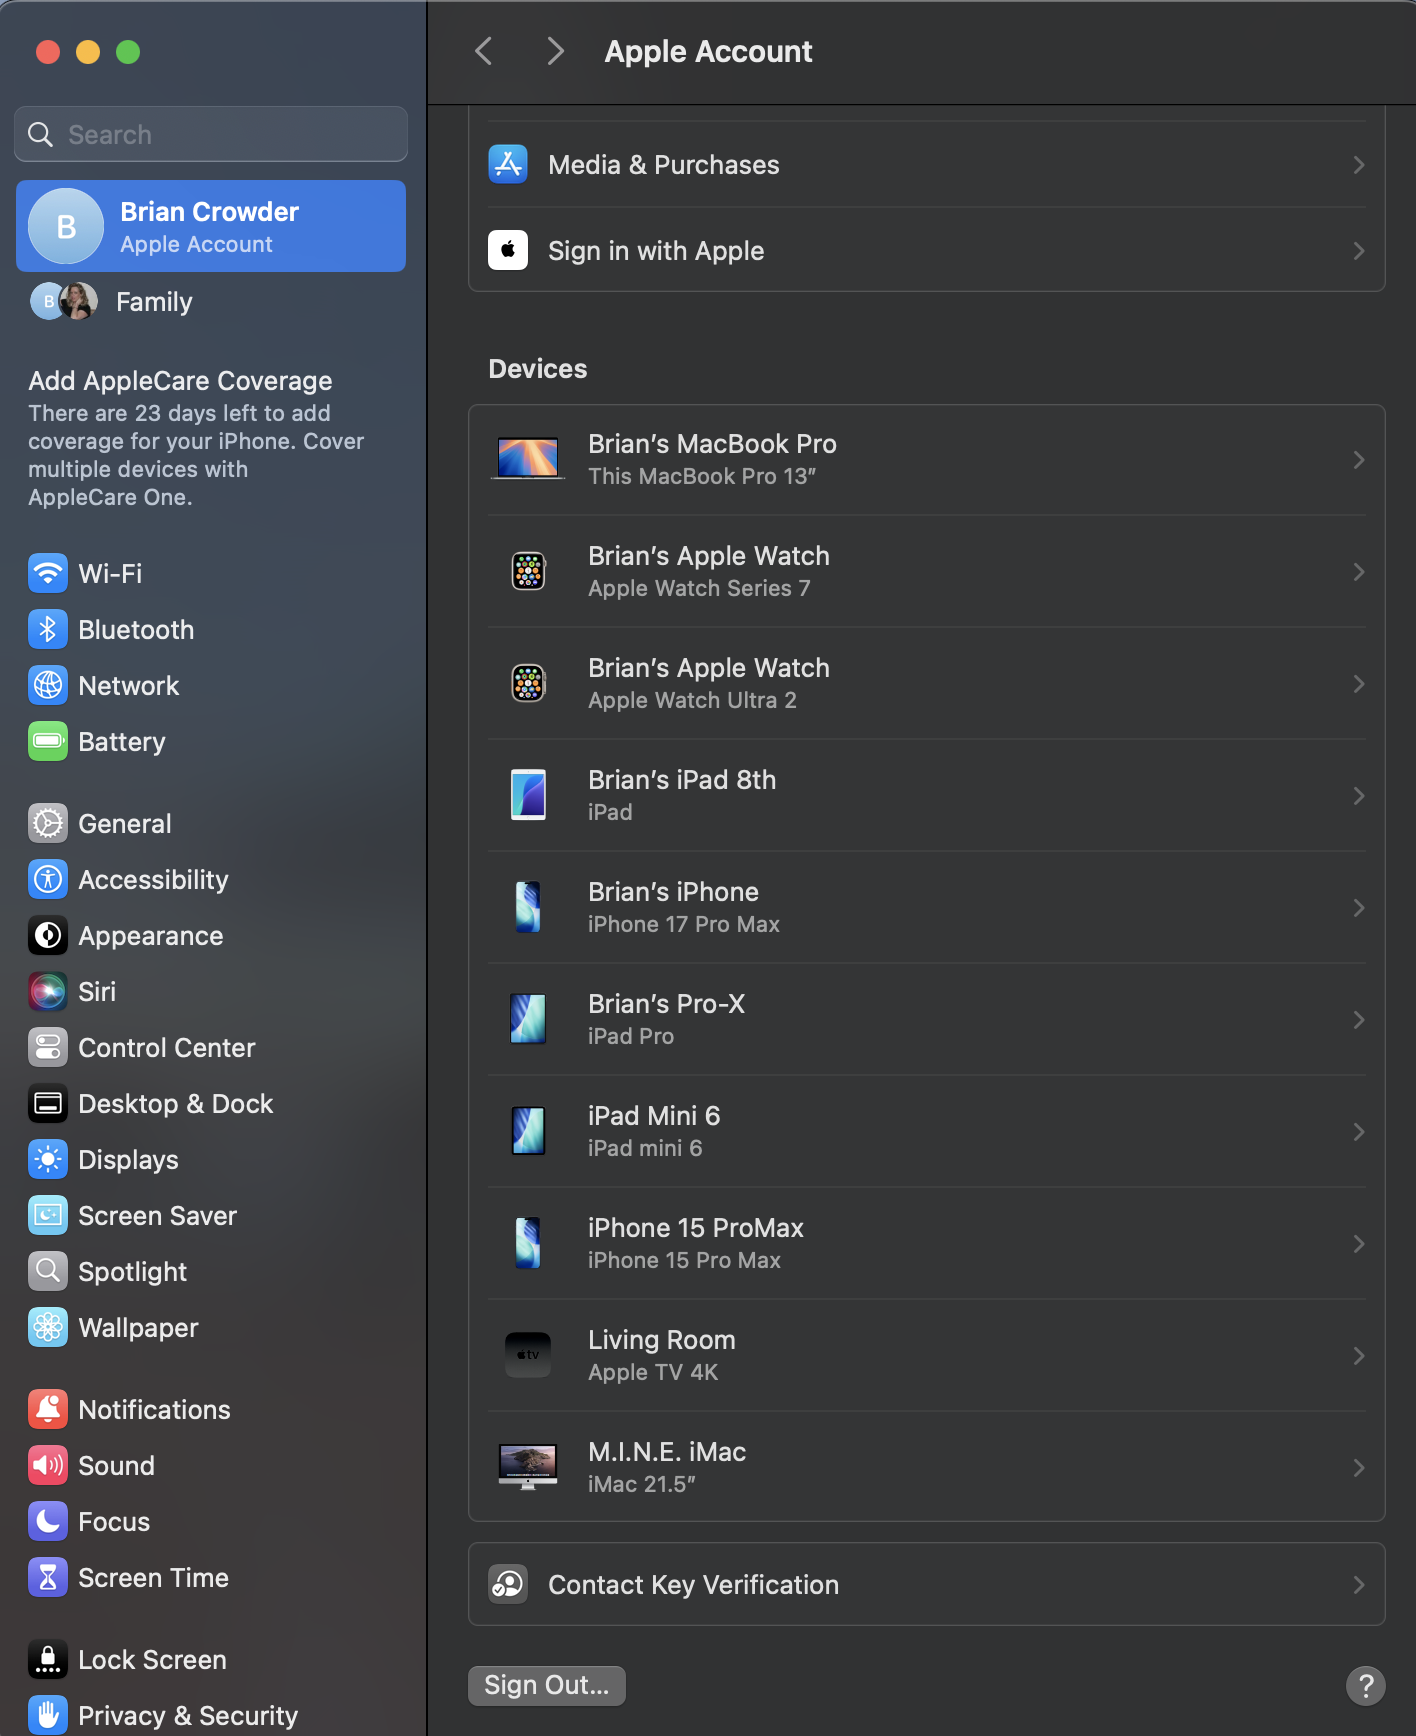
Task: Open Battery settings icon
Action: pos(48,742)
